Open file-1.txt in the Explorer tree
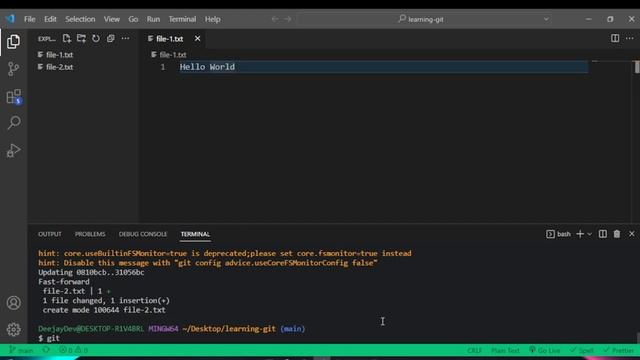 pyautogui.click(x=59, y=55)
